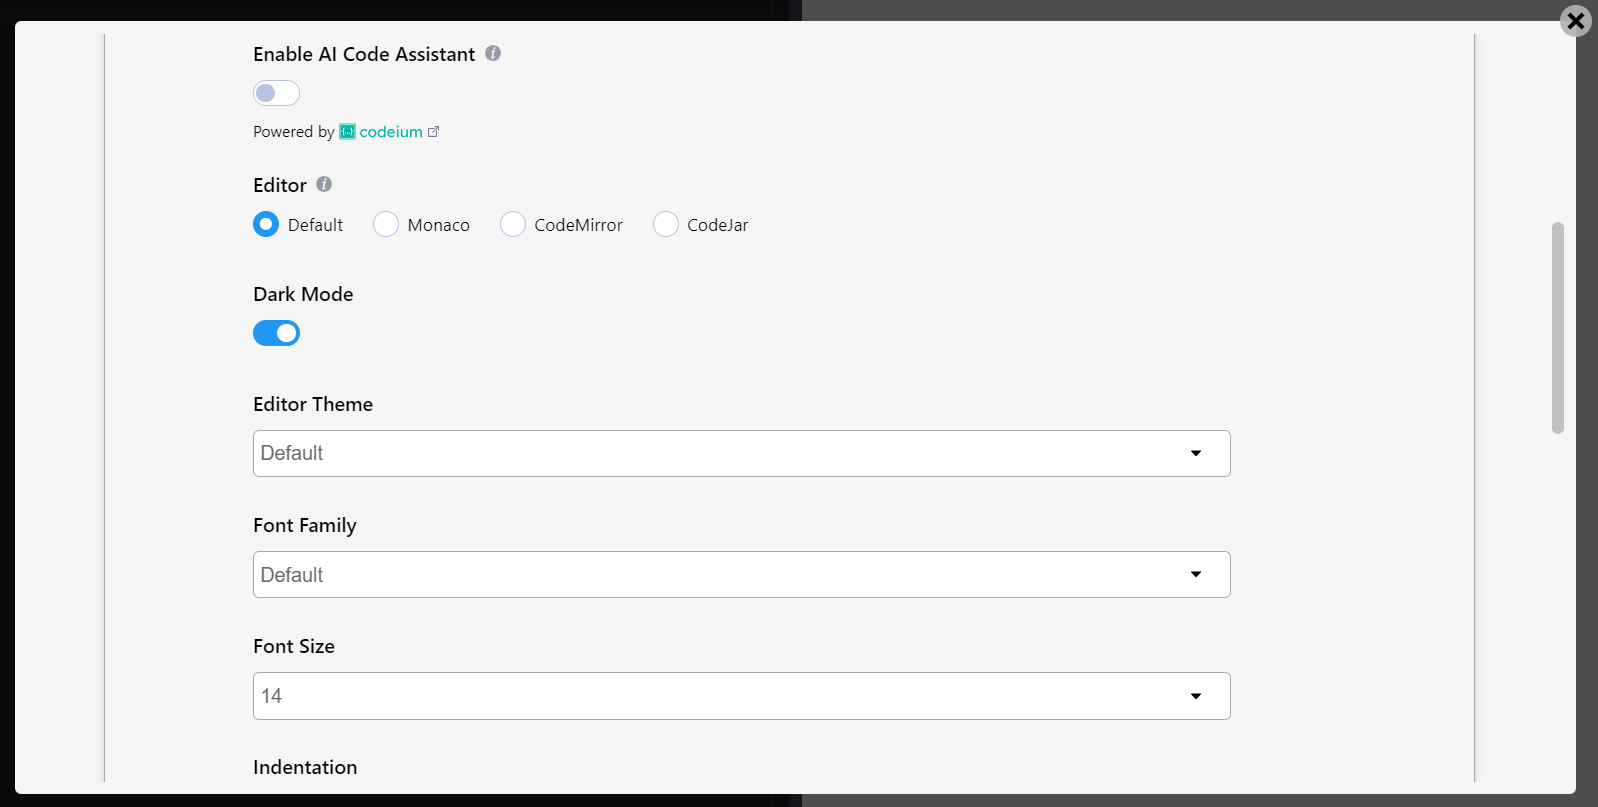Screen dimensions: 1598x807
Task: Choose the CodeMirror editor option
Action: 513,224
